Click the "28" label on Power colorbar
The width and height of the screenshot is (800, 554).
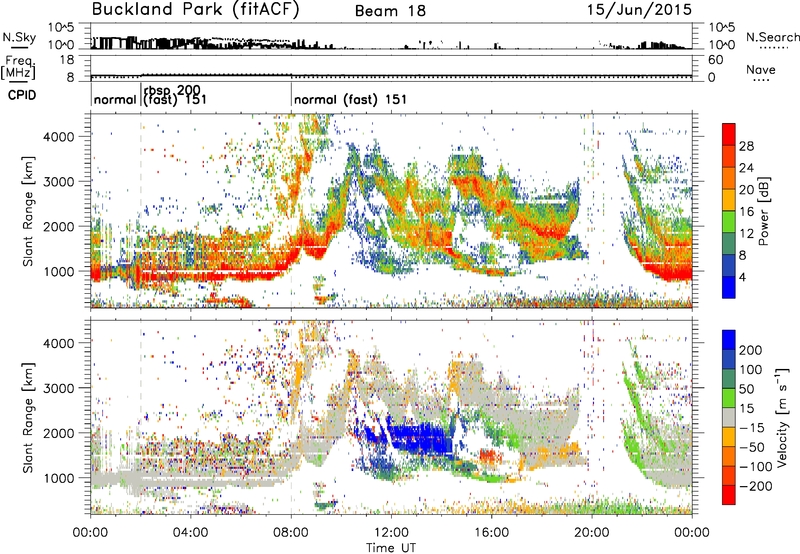[746, 146]
